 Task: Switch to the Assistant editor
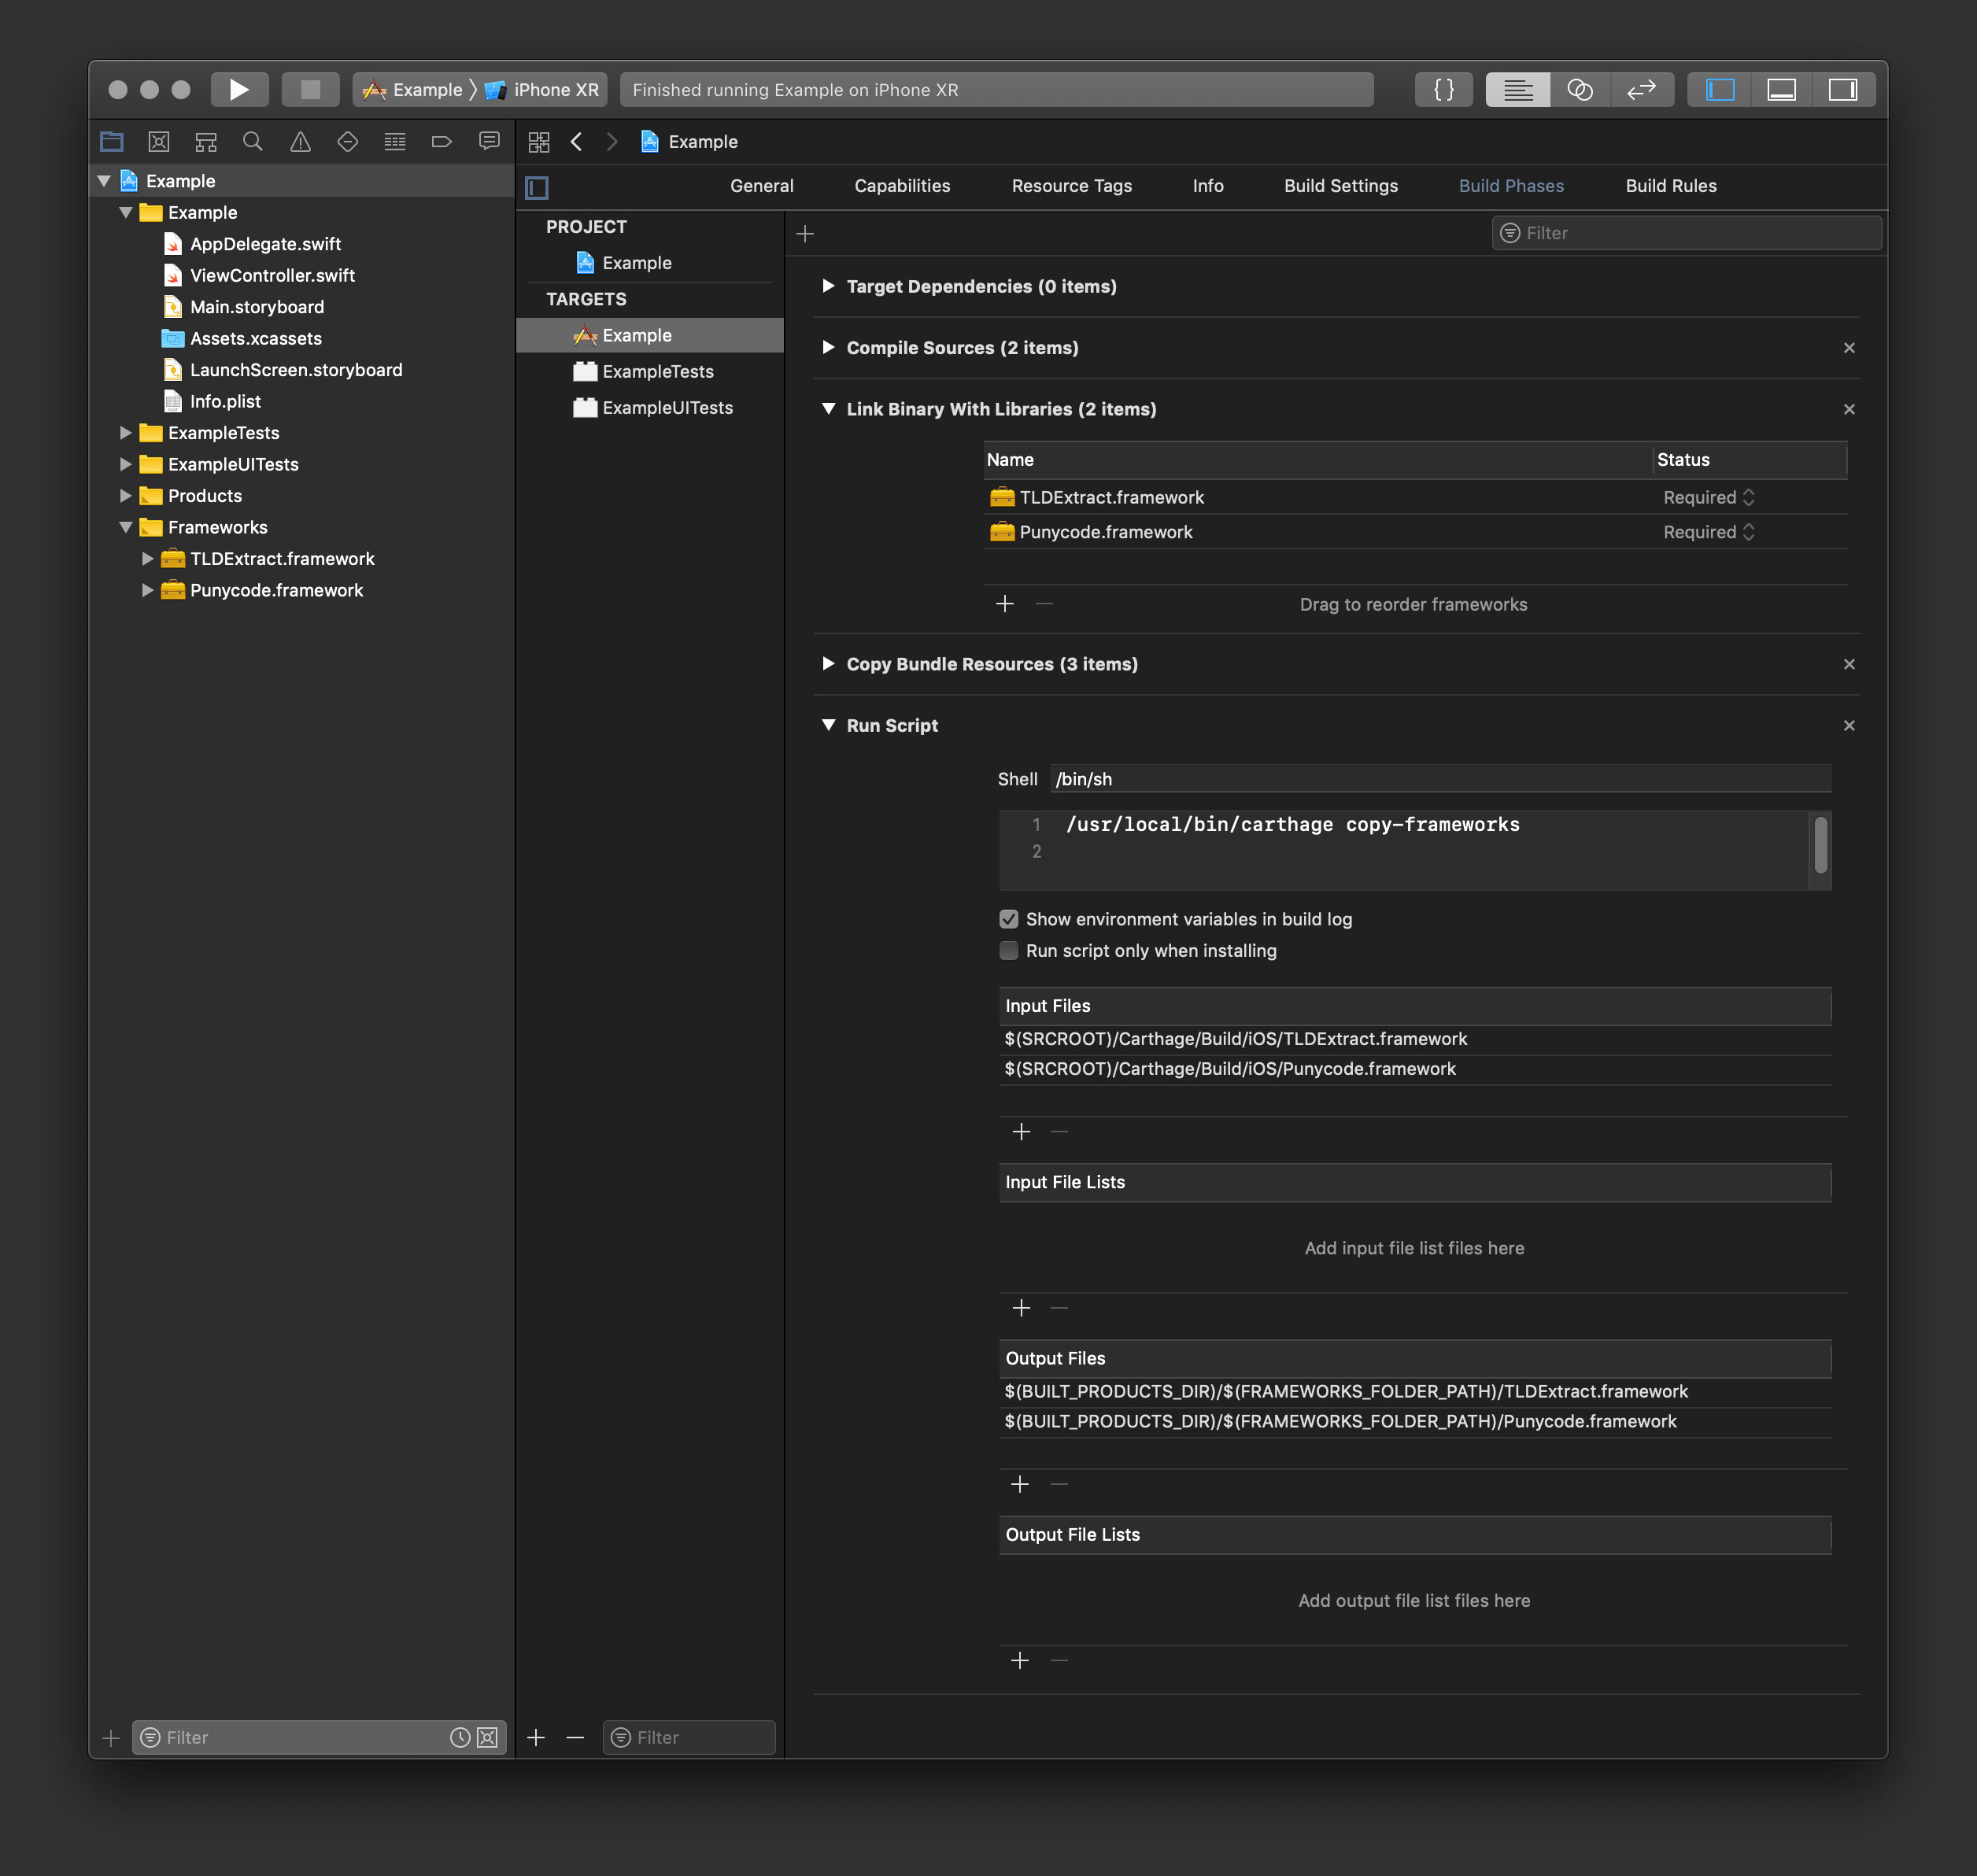tap(1579, 90)
